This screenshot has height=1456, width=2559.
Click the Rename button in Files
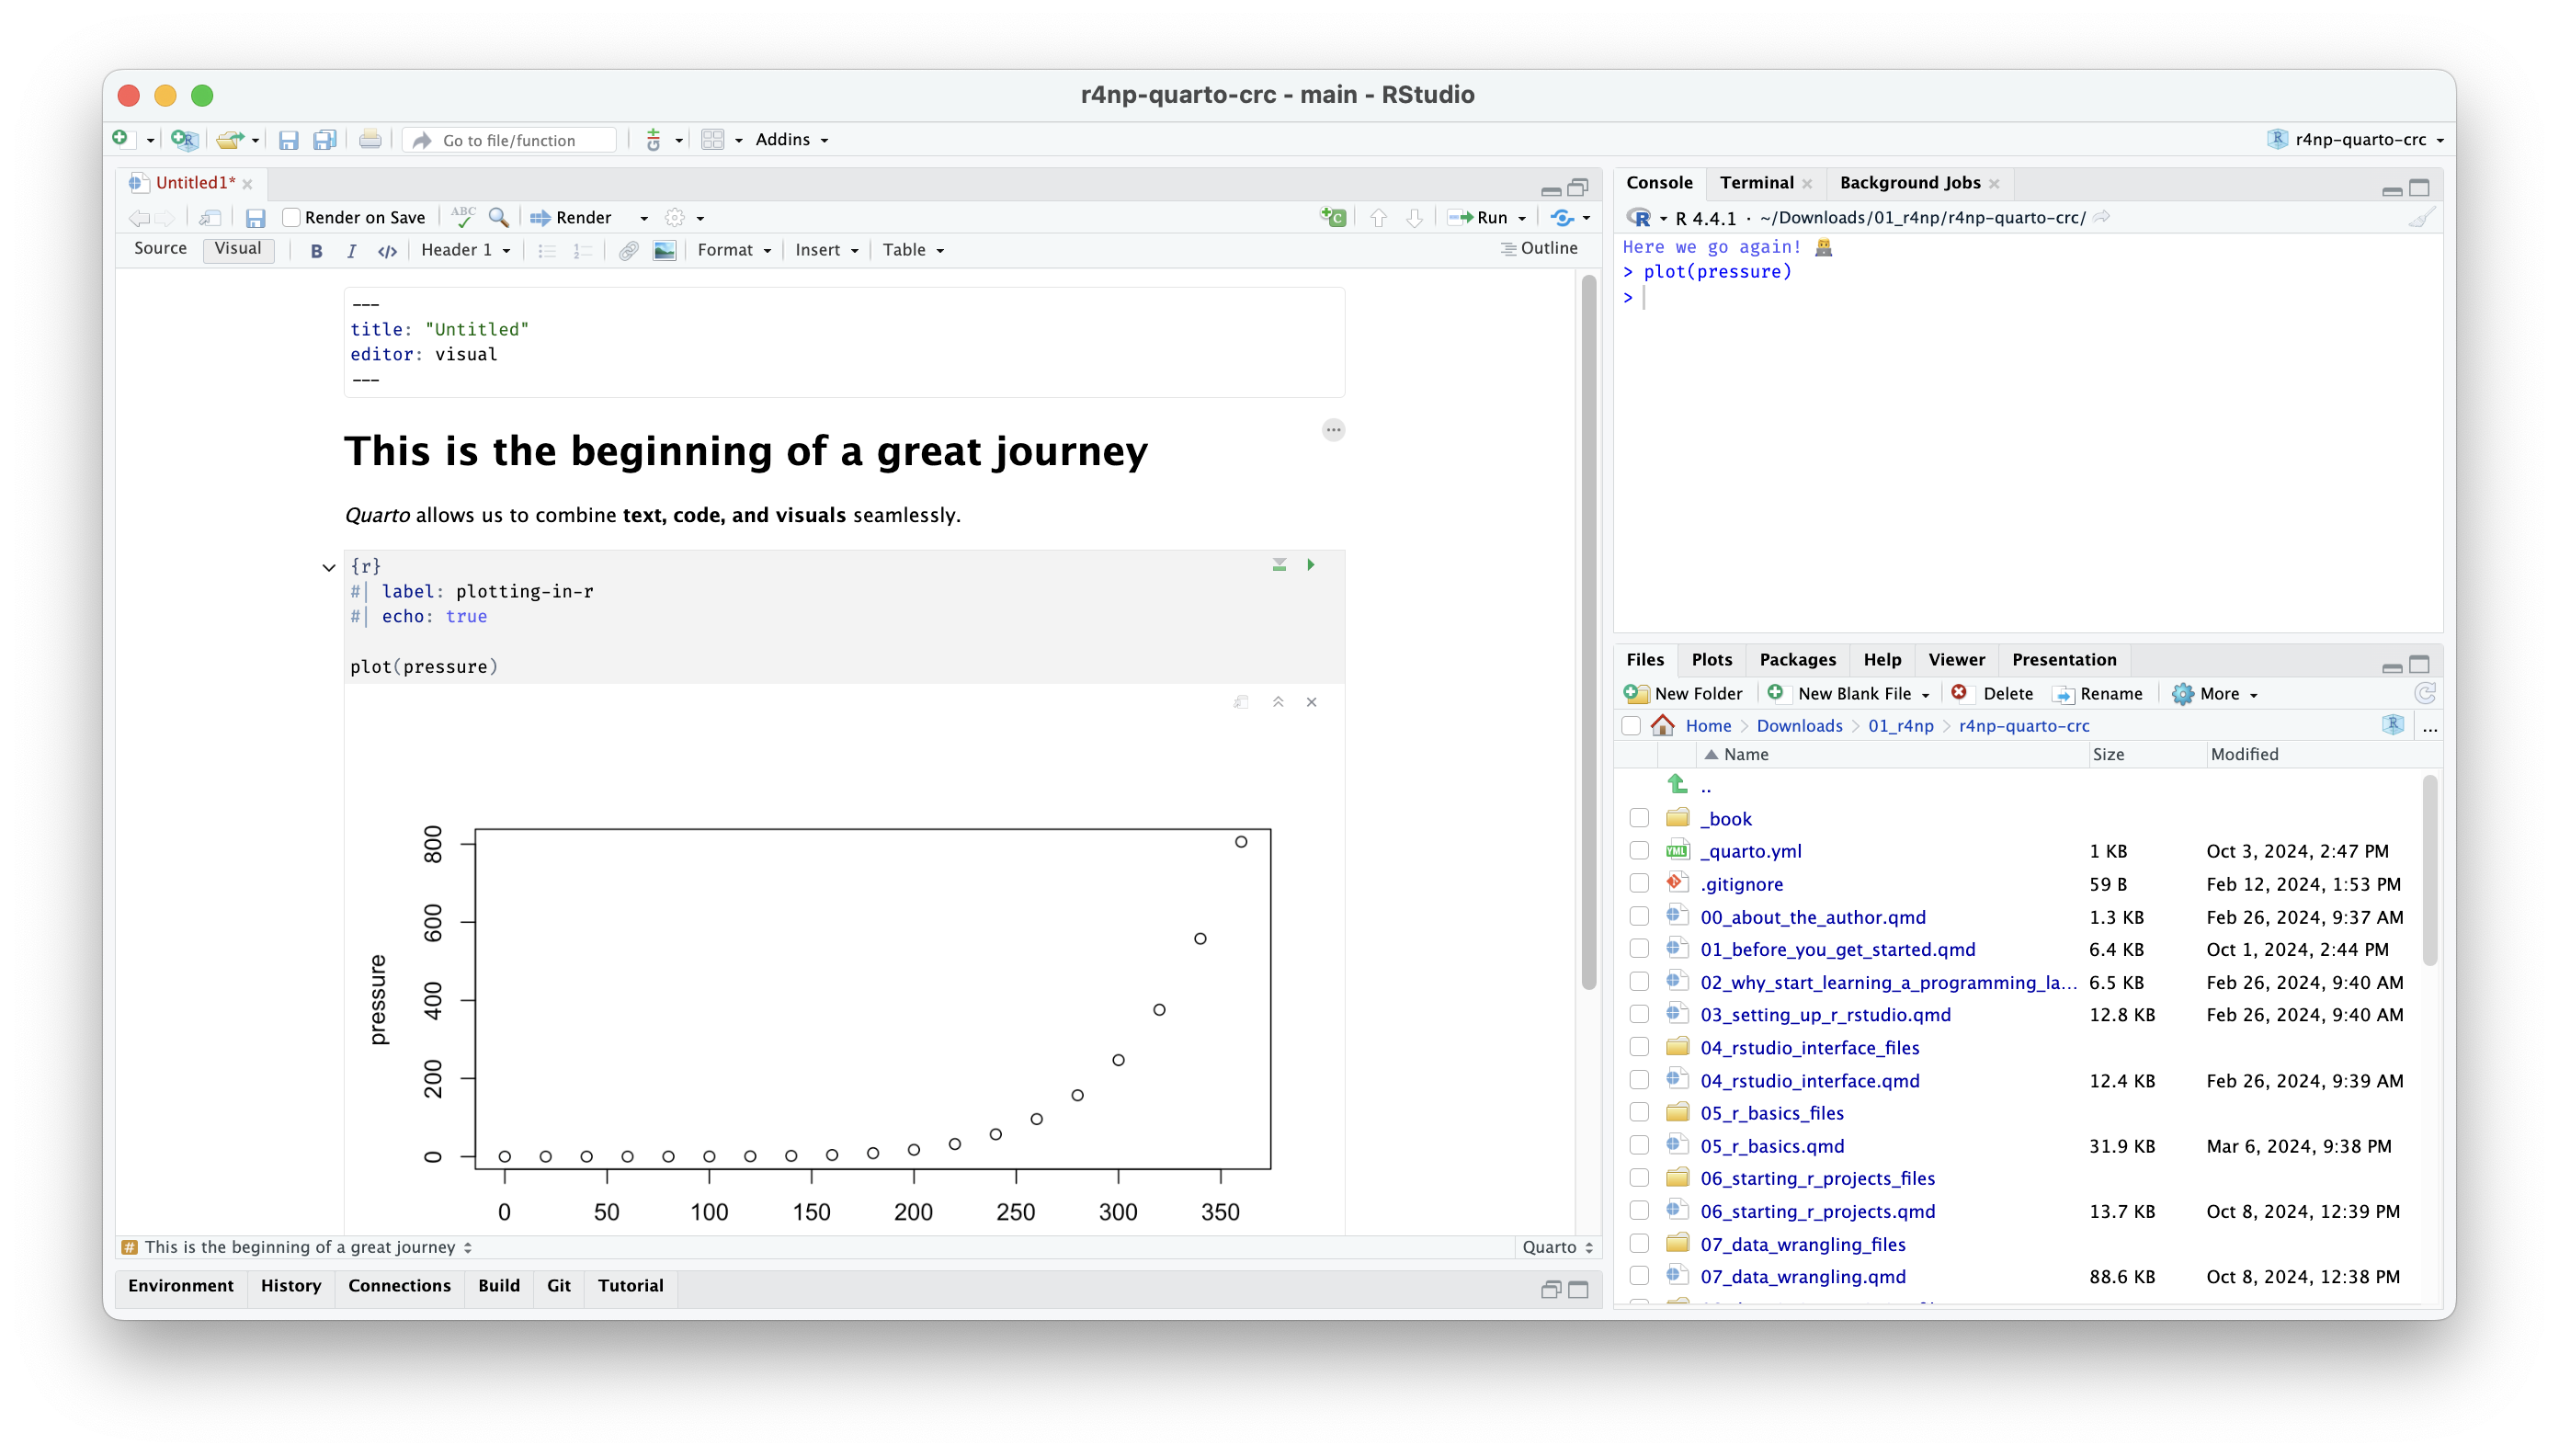click(2097, 693)
